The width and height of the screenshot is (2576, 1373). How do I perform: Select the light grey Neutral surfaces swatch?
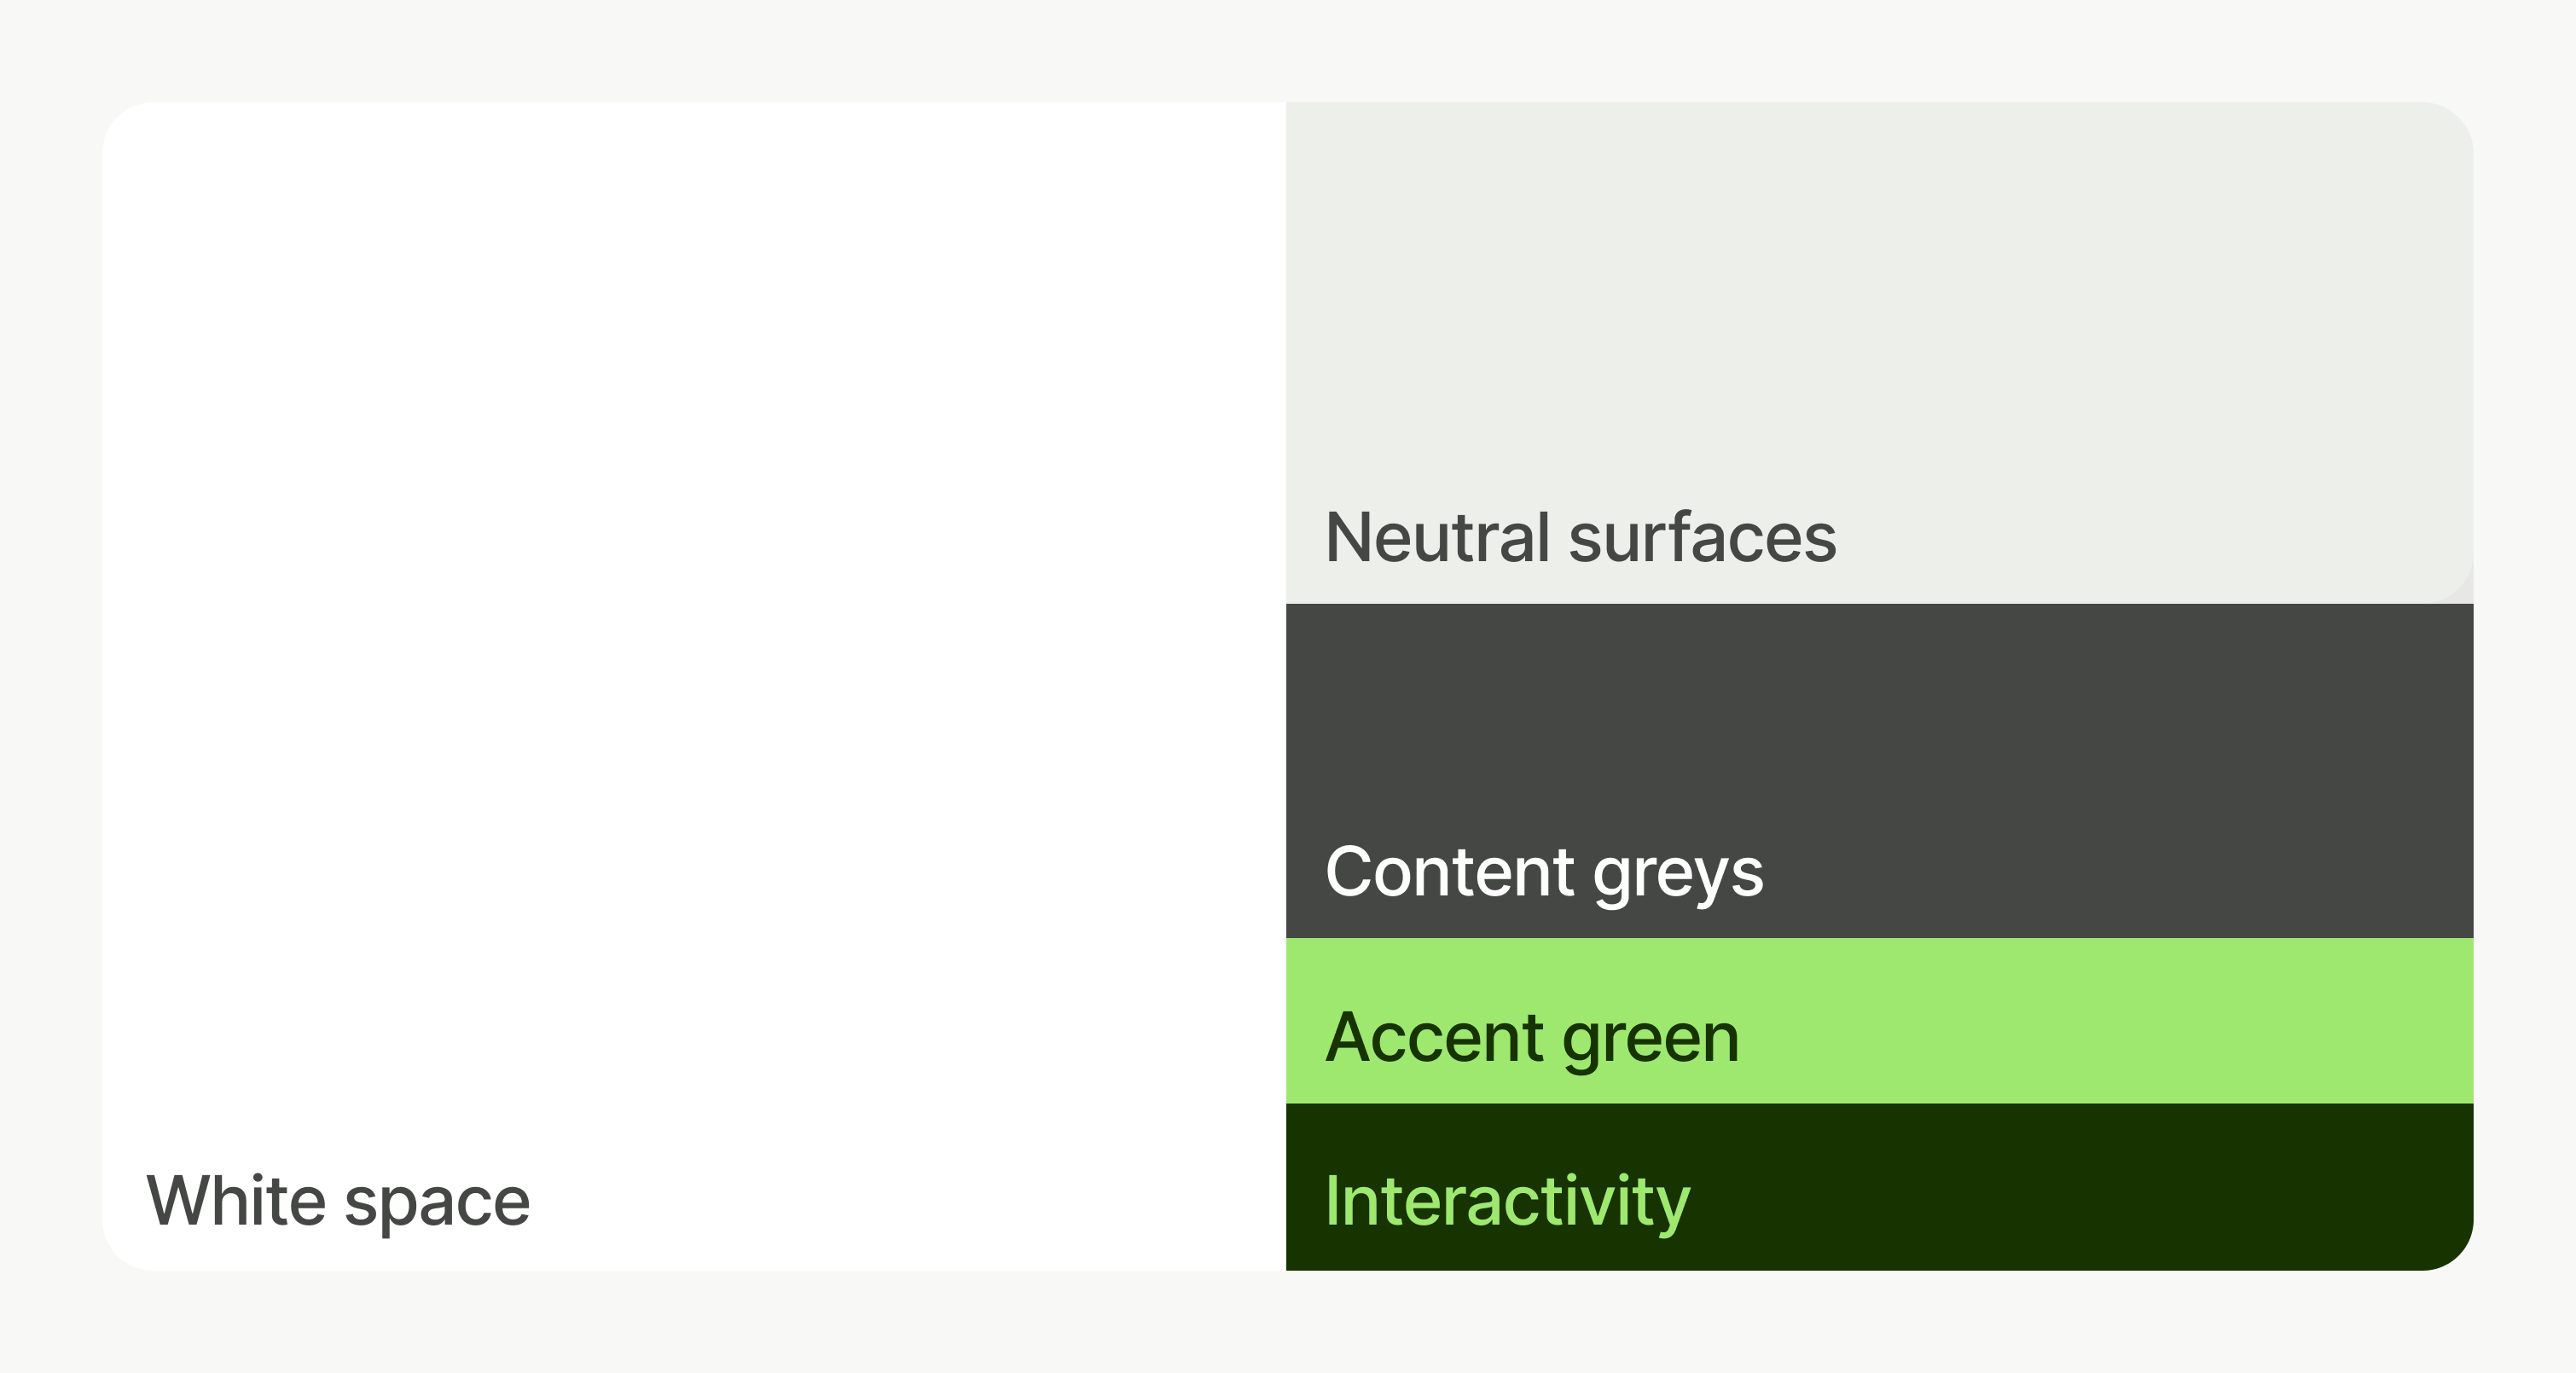point(1878,300)
